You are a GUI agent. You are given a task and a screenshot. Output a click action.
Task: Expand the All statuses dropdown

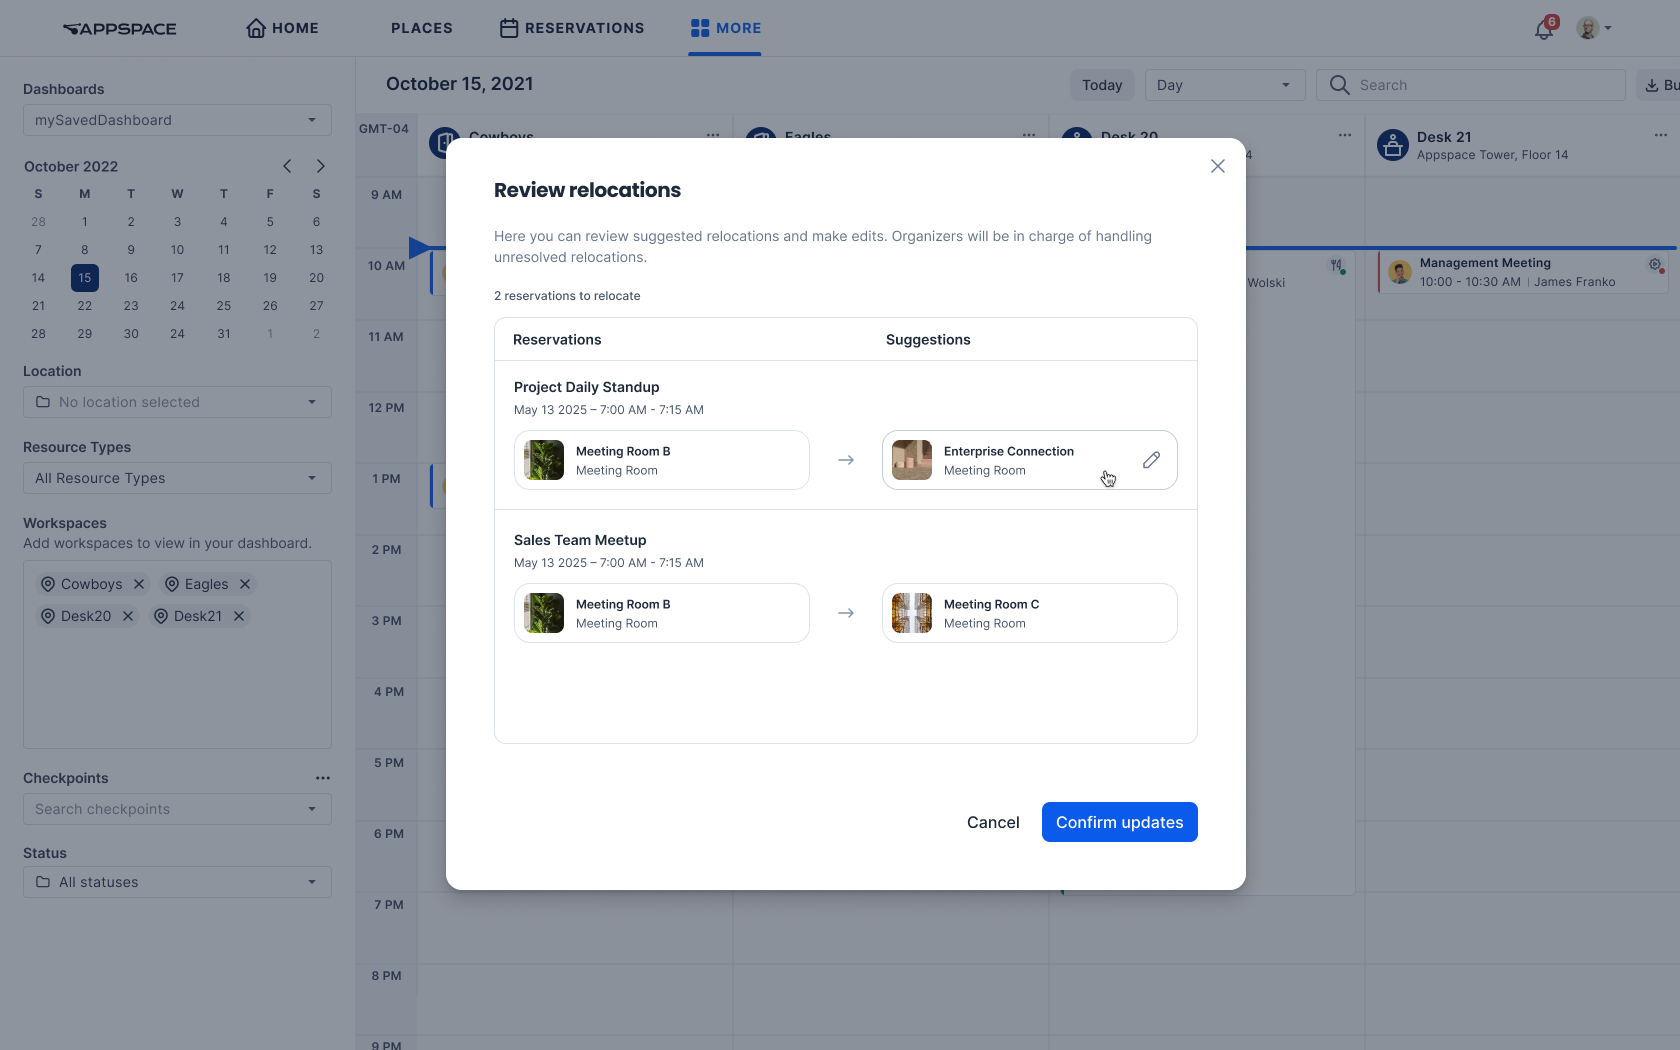click(x=177, y=882)
